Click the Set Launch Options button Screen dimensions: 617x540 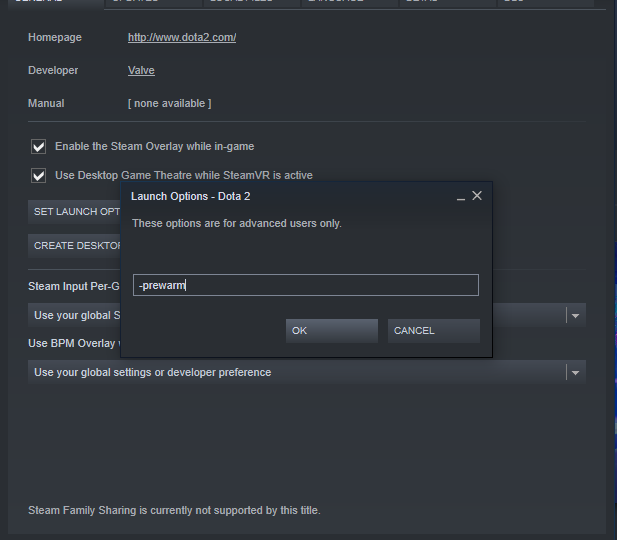[76, 212]
